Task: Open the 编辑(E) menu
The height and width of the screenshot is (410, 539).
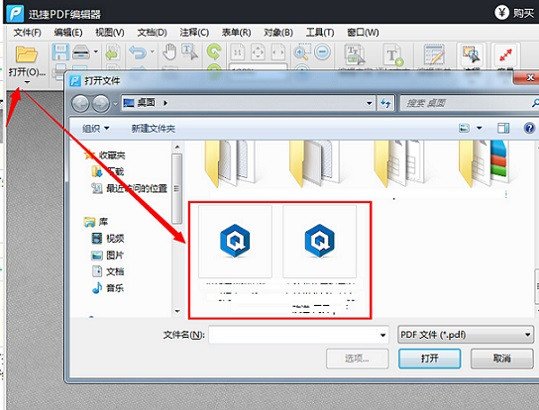Action: [68, 33]
